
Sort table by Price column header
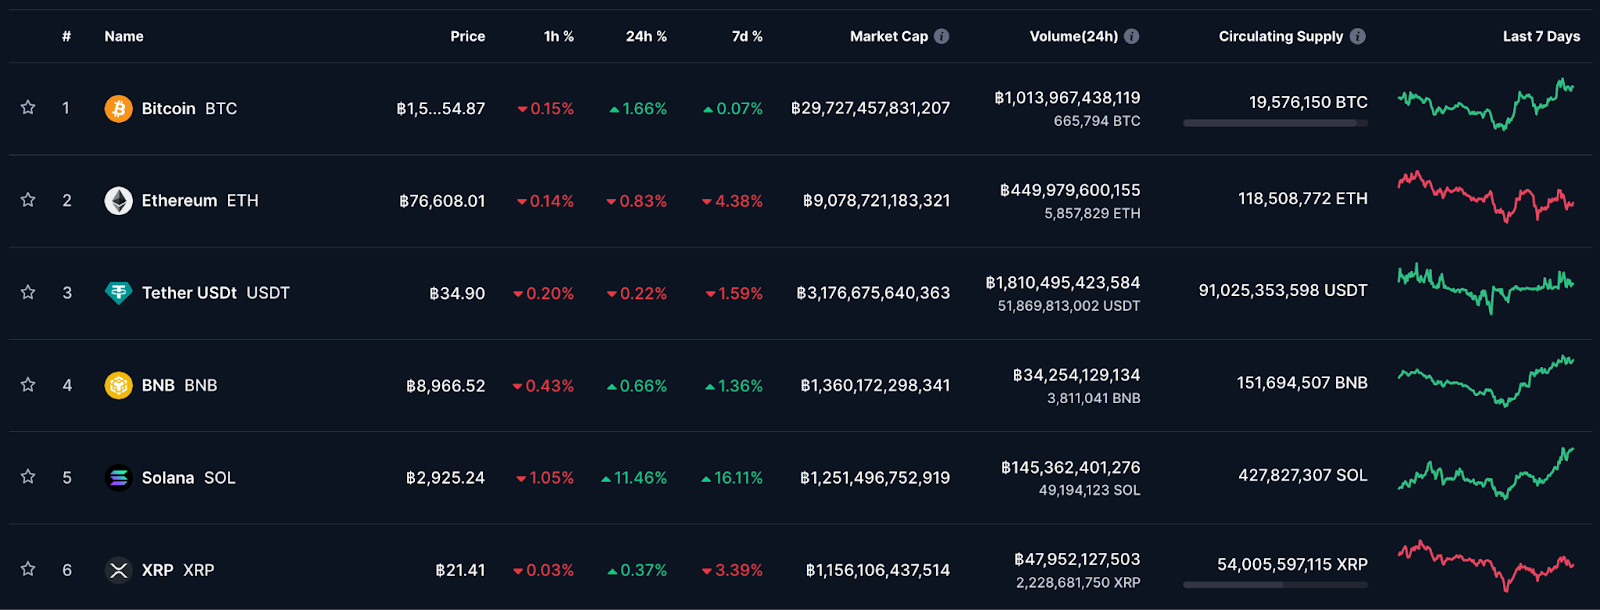(467, 36)
